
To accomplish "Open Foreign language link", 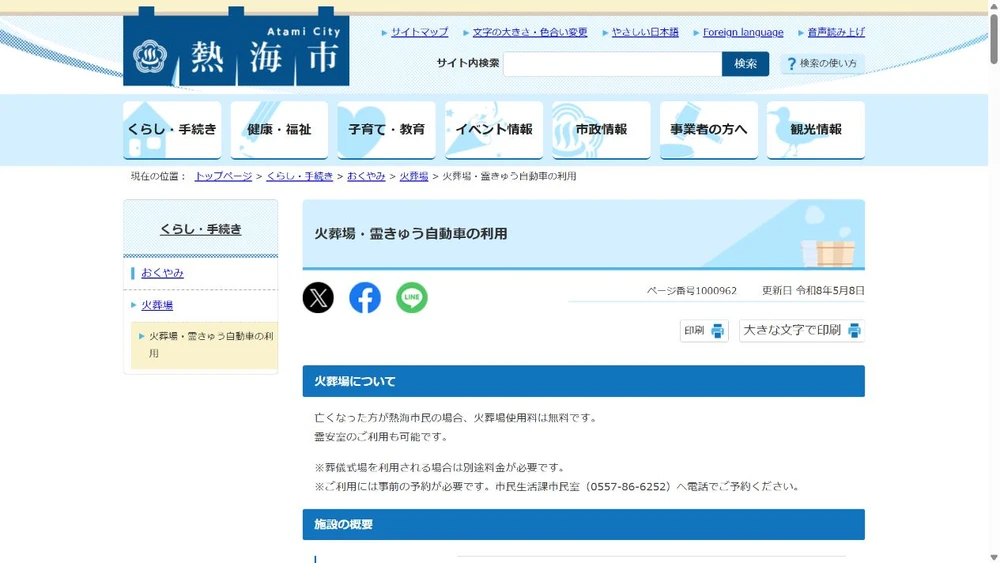I will click(742, 32).
